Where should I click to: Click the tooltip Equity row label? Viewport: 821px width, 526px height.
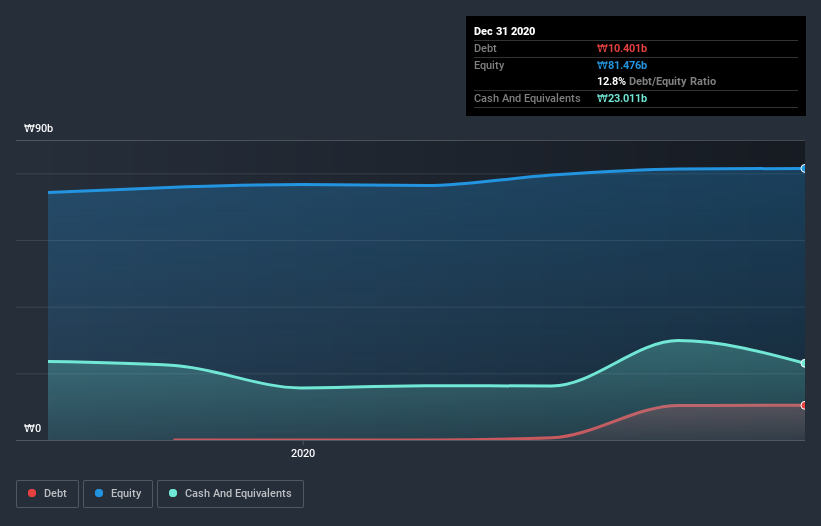click(489, 65)
